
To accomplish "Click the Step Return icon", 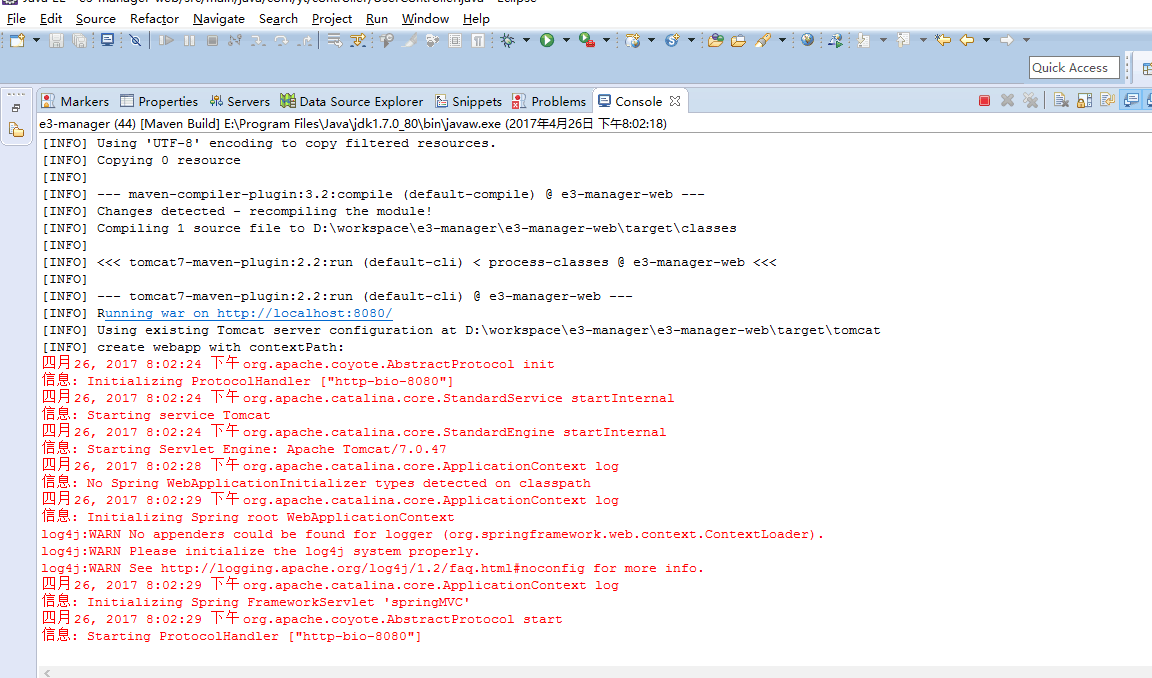I will [x=304, y=40].
